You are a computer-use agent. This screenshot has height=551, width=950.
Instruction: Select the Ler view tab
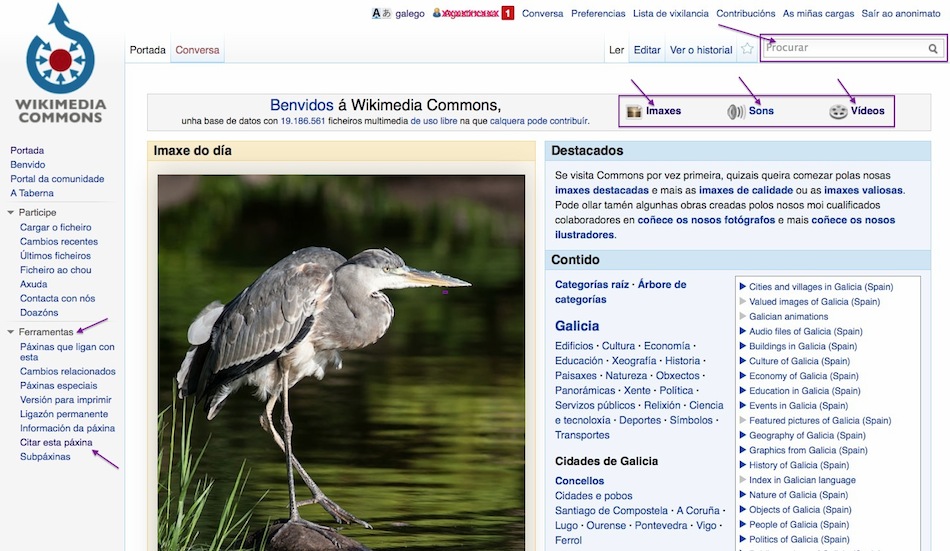tap(616, 50)
